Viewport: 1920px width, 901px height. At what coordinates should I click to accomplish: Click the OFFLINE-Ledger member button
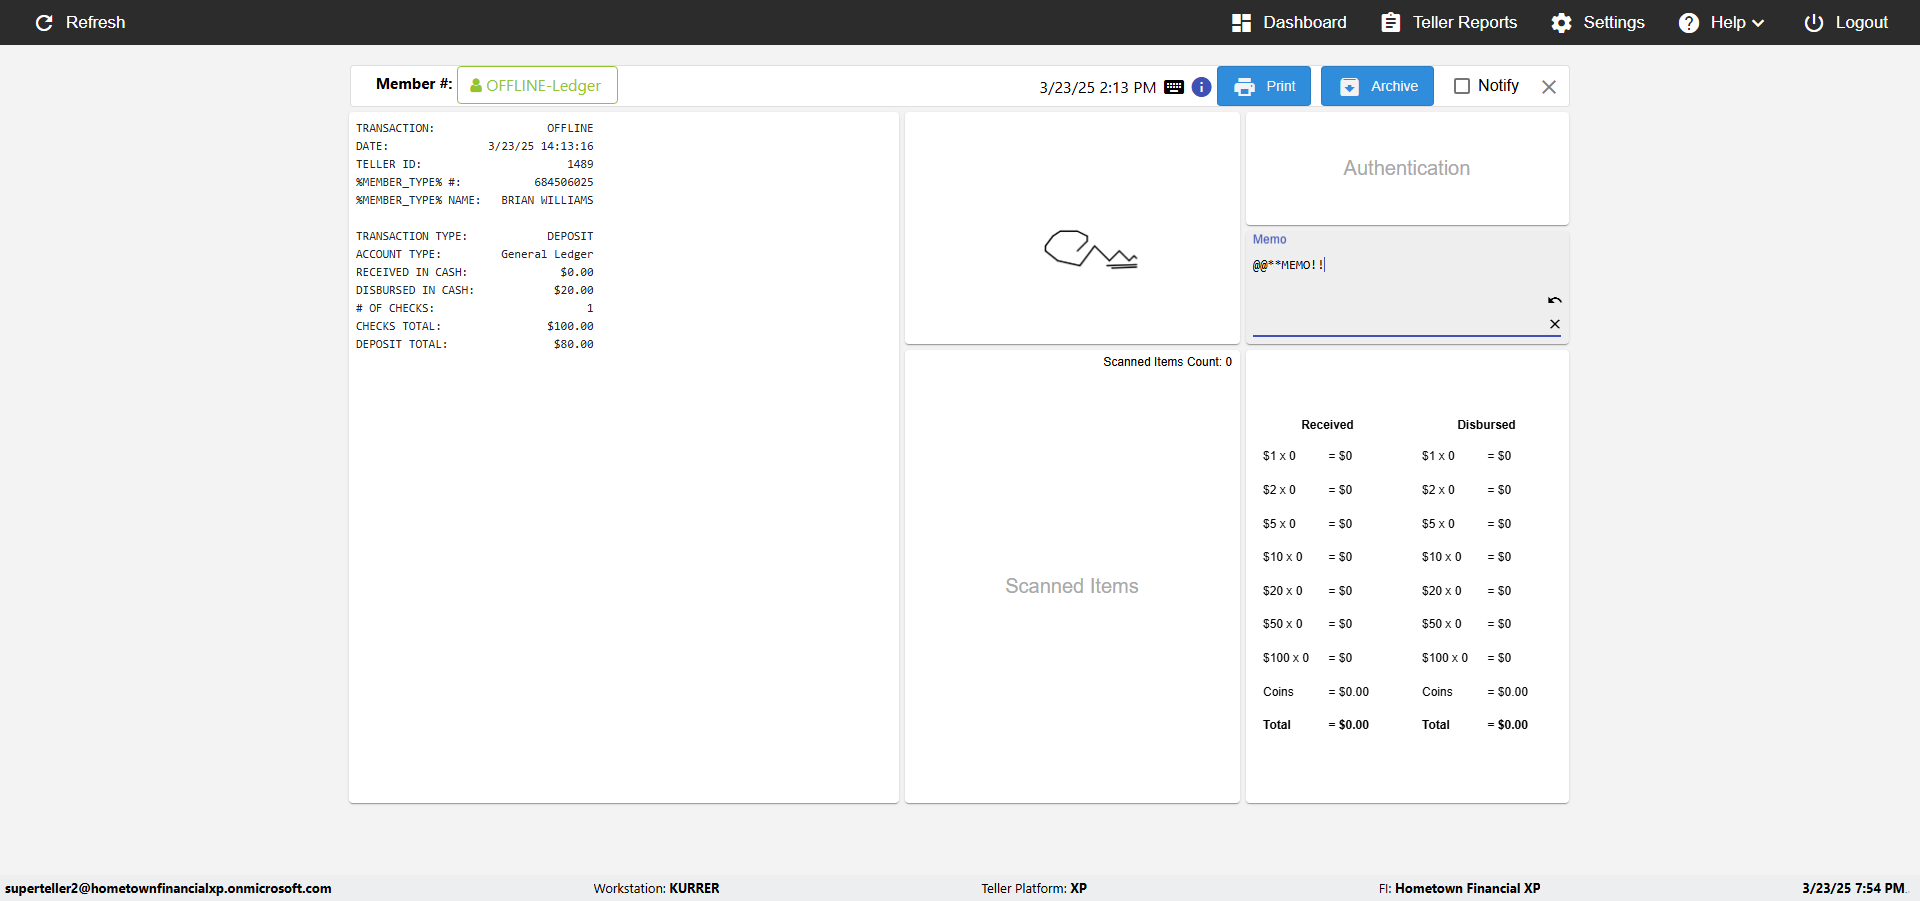tap(537, 85)
